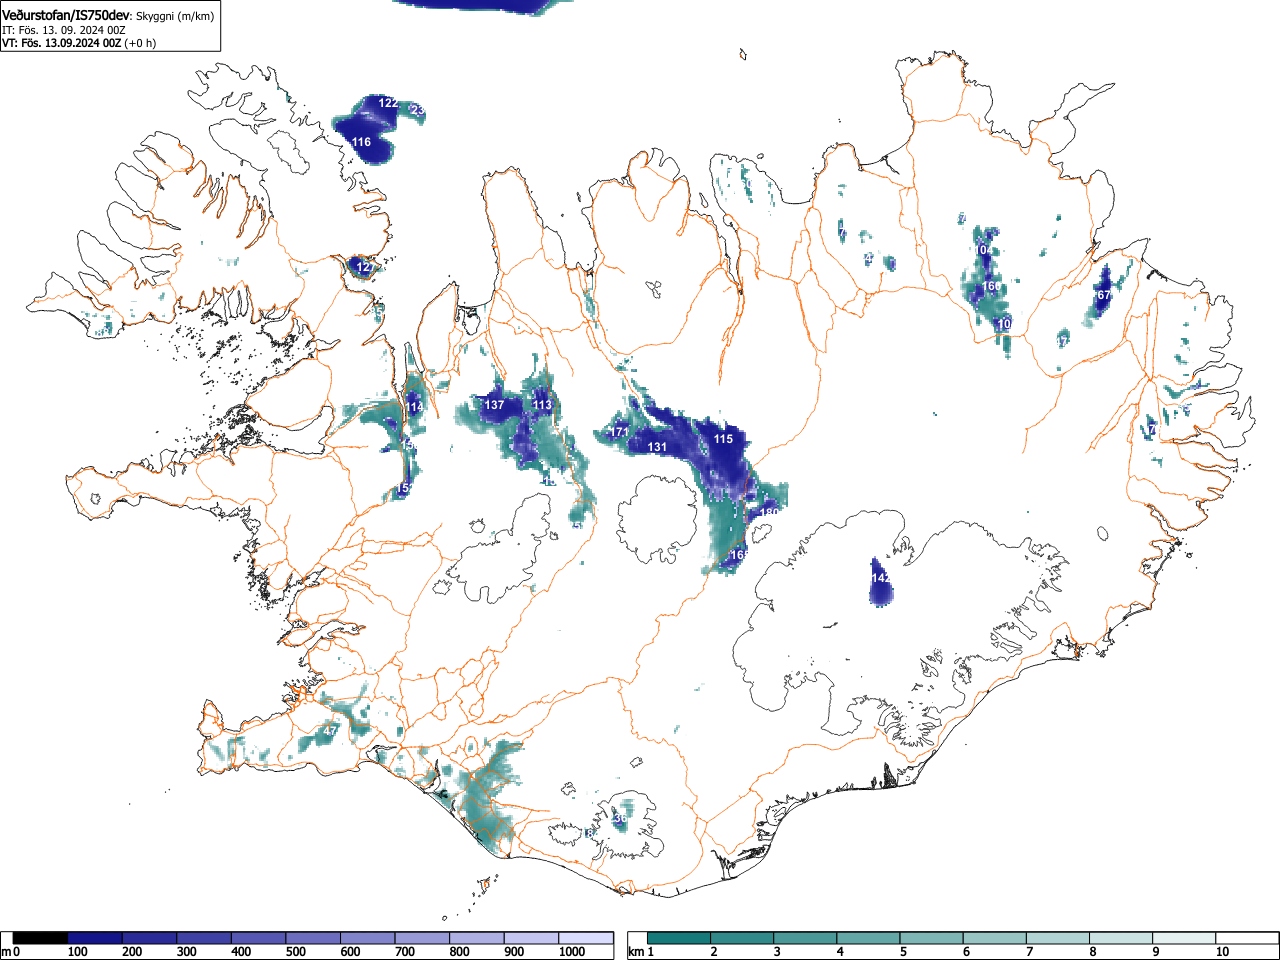Click the 'm 0' label on meter scale

coord(11,952)
